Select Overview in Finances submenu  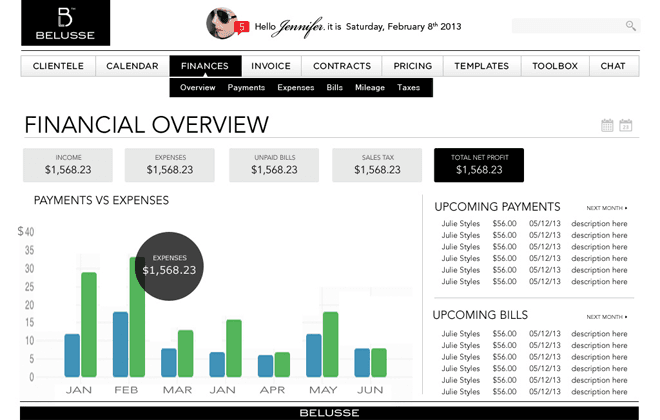(x=197, y=88)
